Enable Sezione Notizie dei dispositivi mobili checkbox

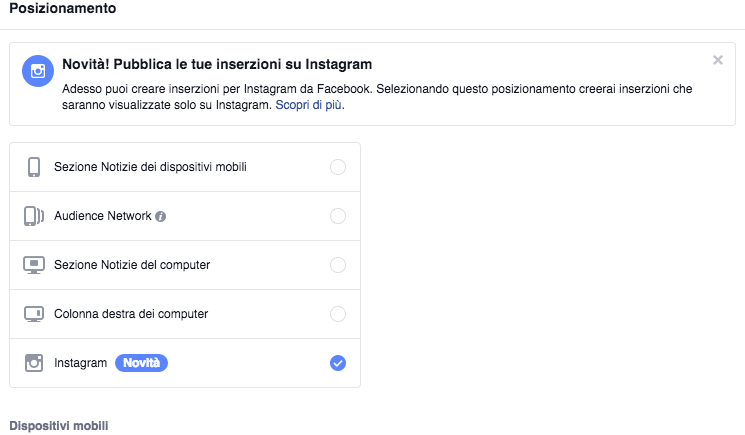338,167
